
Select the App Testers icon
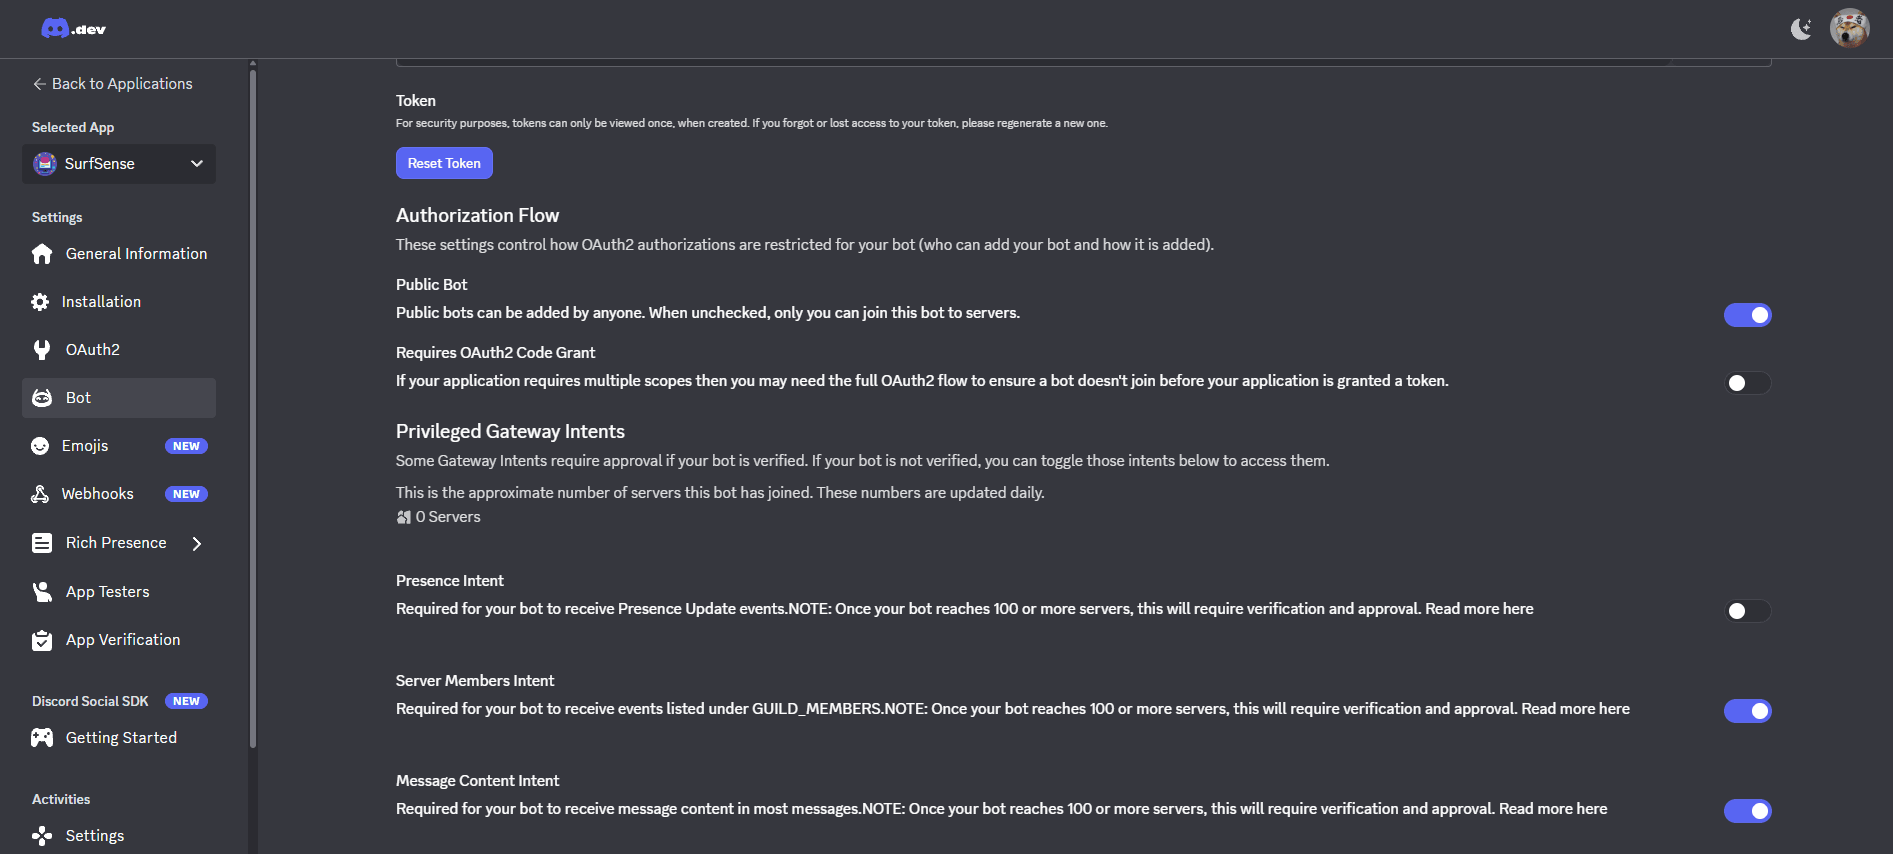point(42,591)
